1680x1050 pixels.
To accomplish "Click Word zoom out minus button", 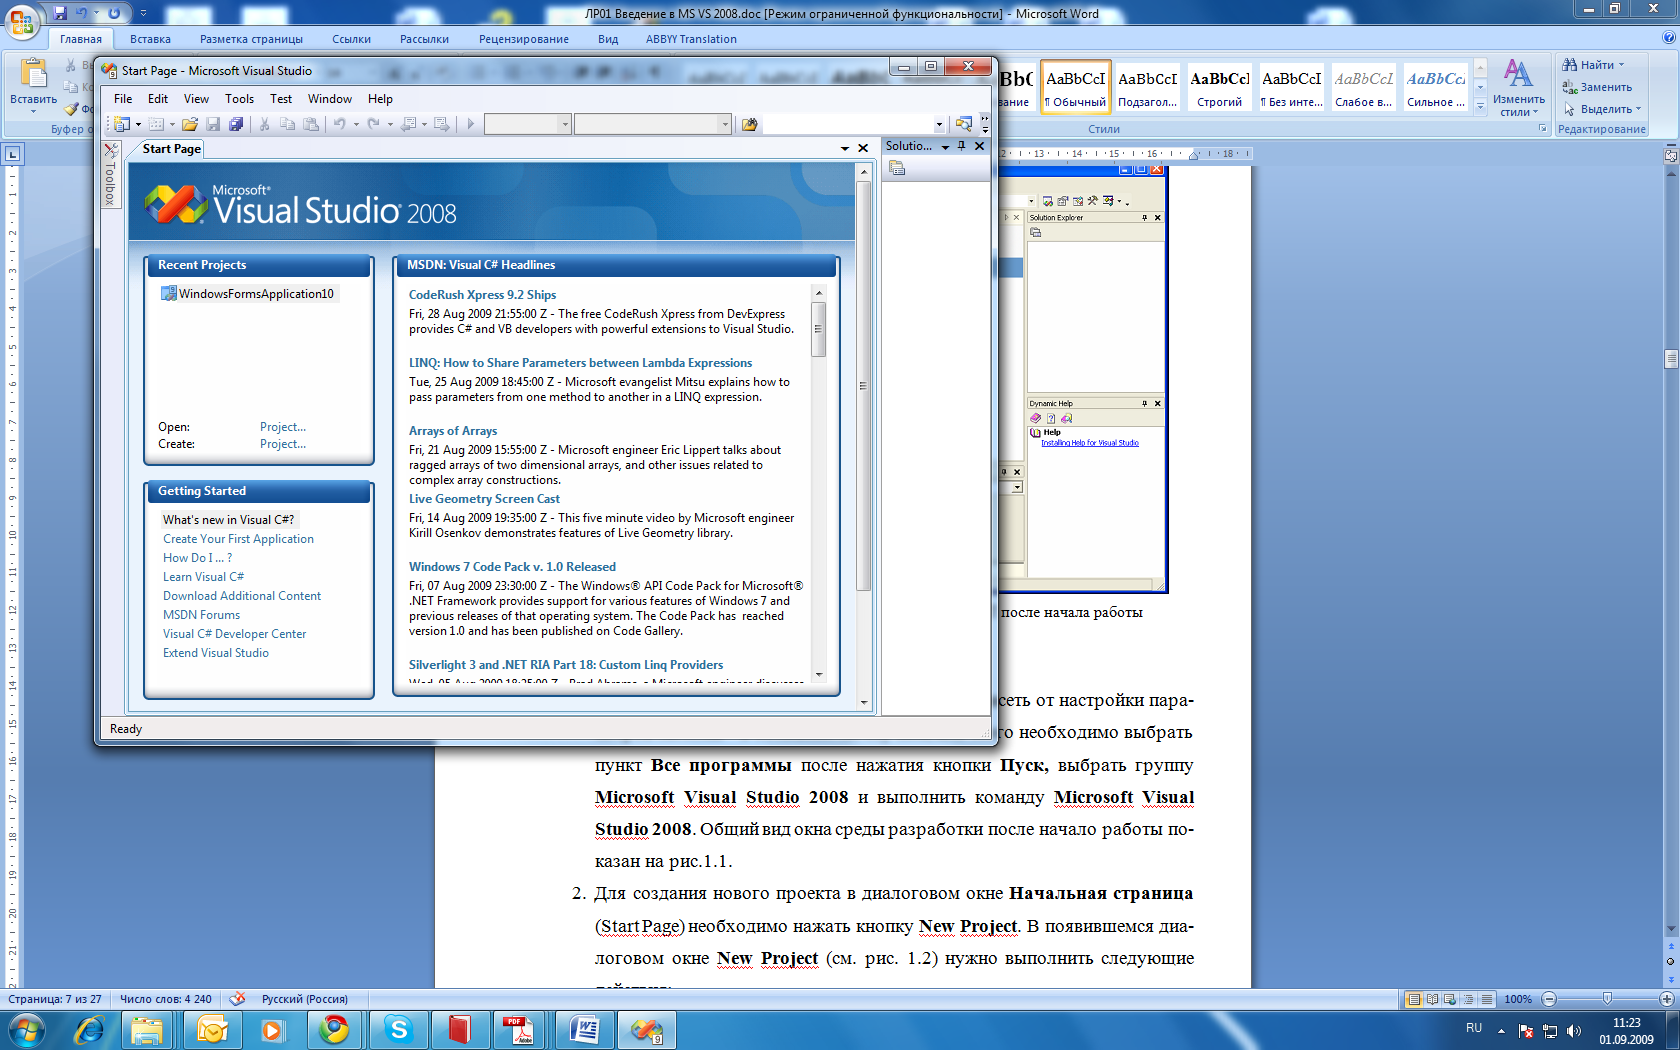I will [x=1549, y=999].
